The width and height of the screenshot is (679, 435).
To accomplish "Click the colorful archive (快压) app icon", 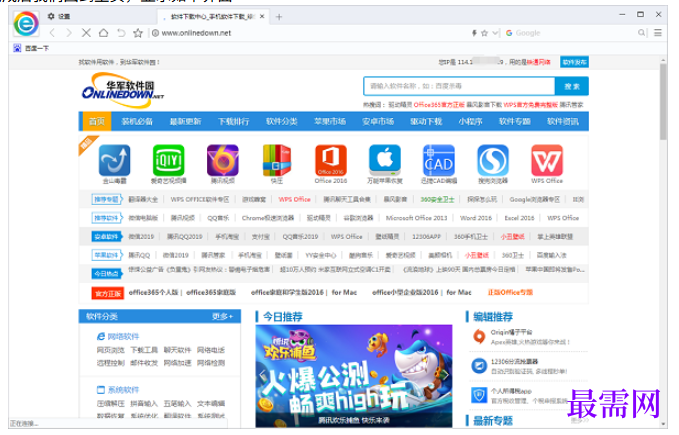I will (x=277, y=160).
